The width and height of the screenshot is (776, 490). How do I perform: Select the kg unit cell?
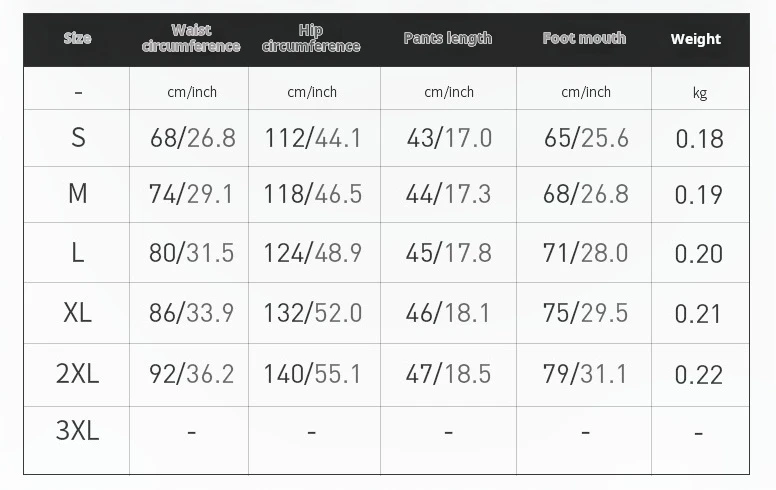pos(699,93)
